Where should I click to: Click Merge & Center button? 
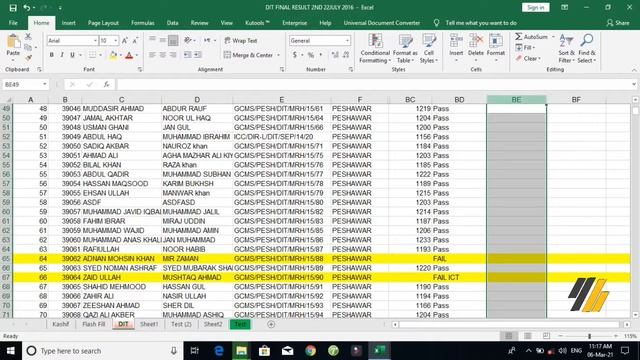click(x=248, y=55)
